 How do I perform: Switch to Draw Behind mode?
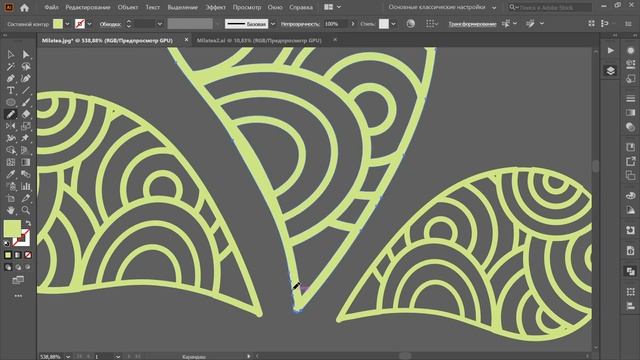(x=18, y=267)
